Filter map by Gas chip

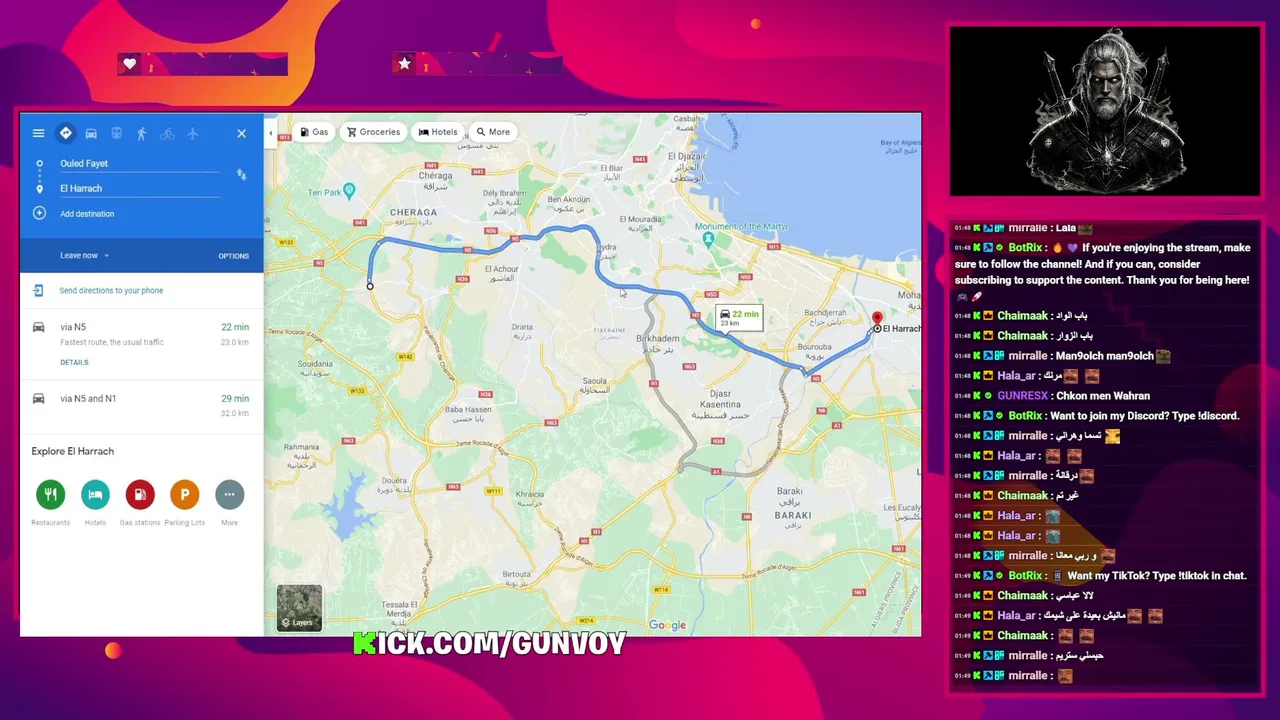(314, 132)
